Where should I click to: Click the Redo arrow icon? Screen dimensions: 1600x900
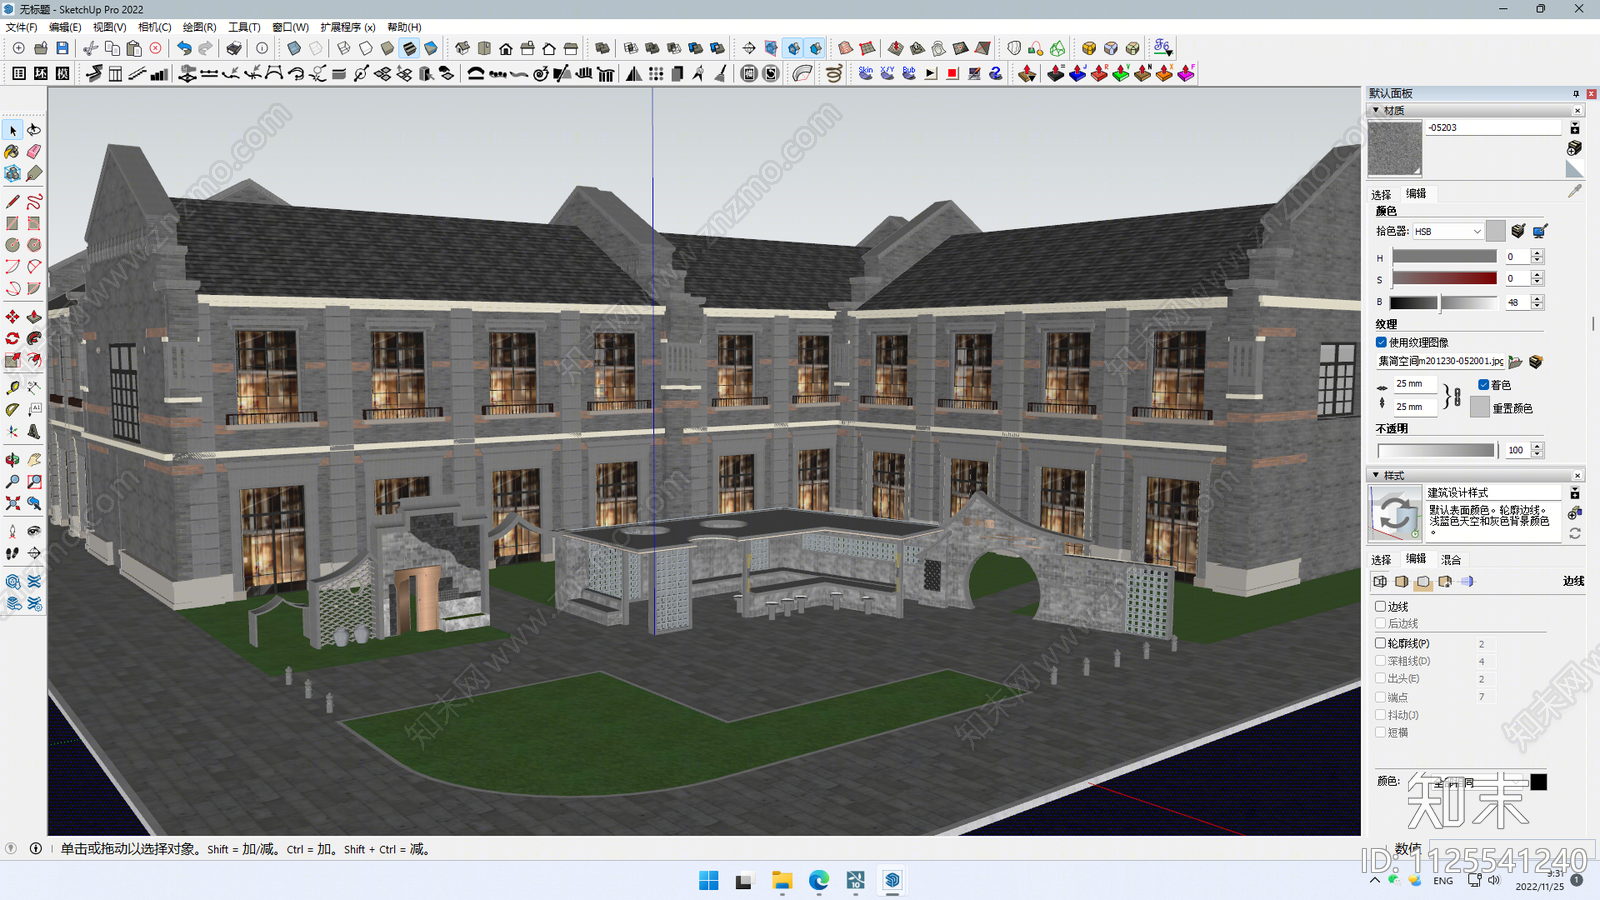tap(206, 48)
